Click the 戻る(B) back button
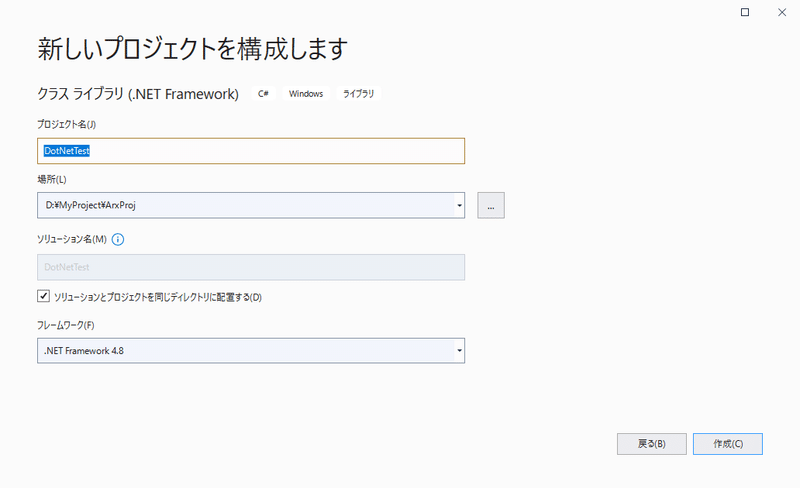800x488 pixels. point(652,444)
